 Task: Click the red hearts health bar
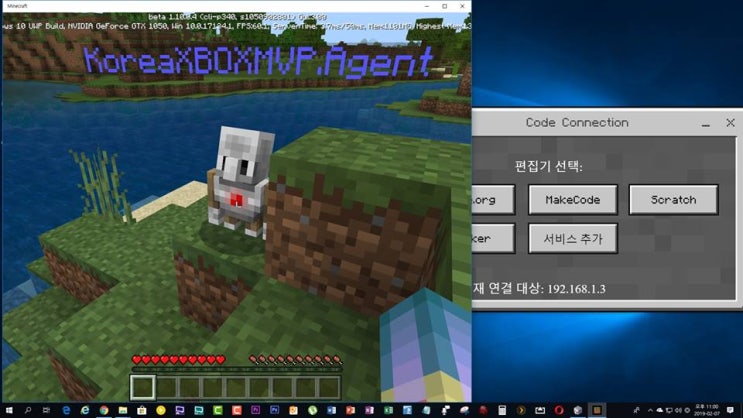pos(179,360)
